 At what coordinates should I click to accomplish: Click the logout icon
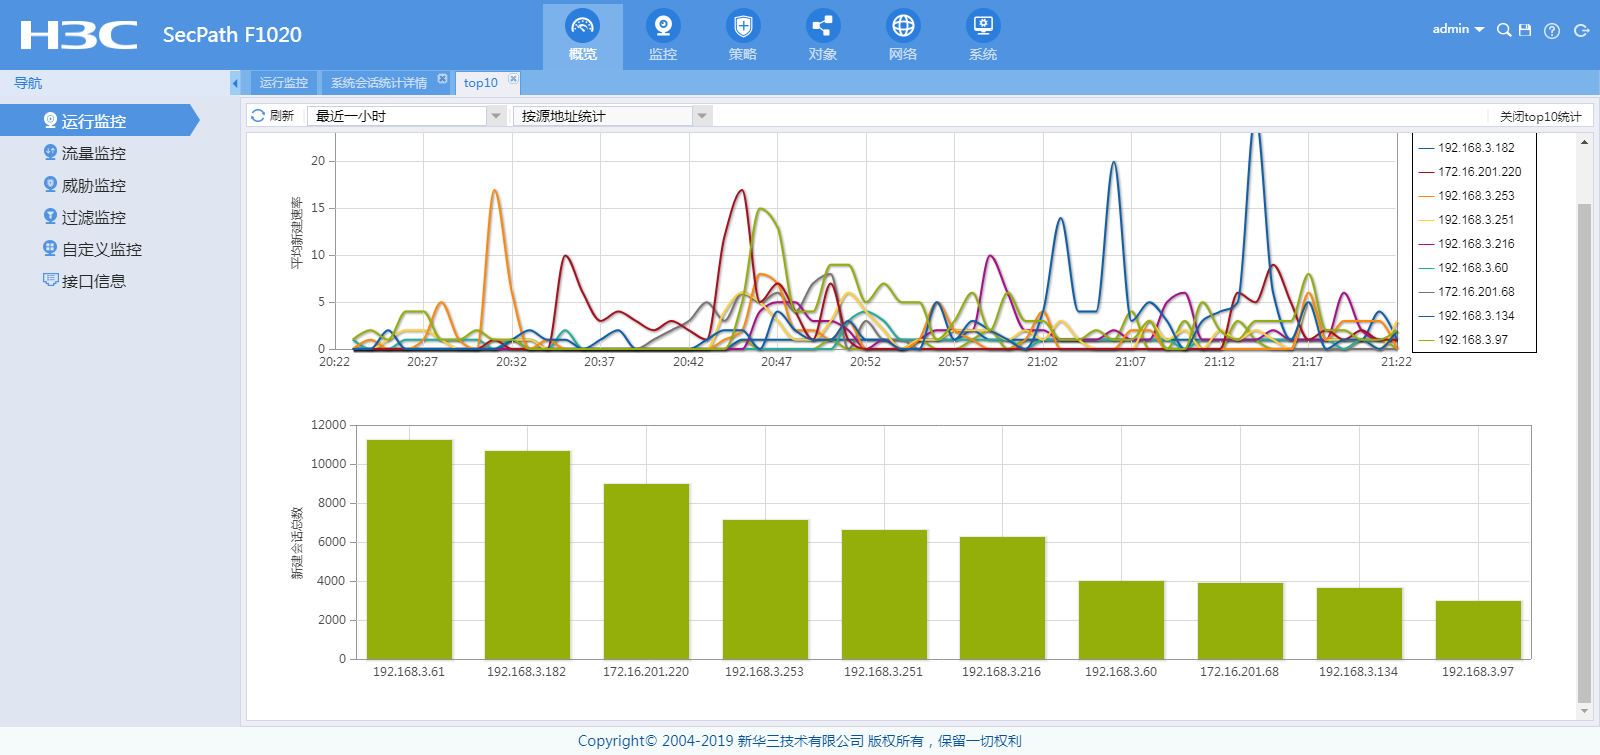1581,31
